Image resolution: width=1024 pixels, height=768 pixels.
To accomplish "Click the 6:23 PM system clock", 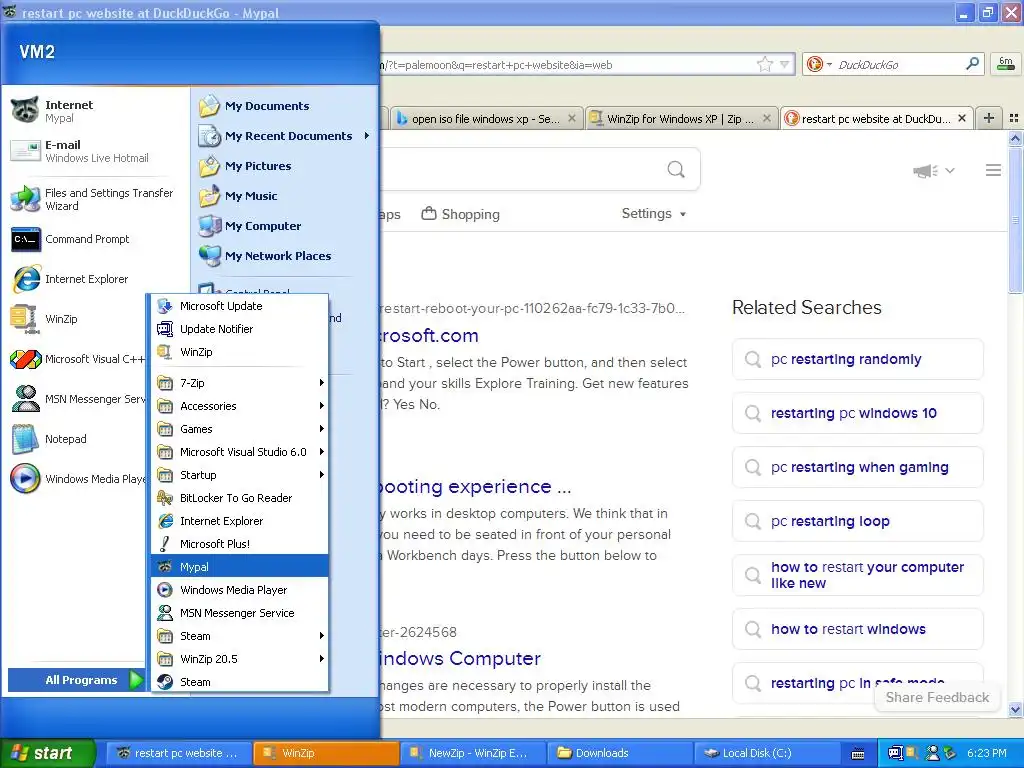I will click(x=986, y=753).
